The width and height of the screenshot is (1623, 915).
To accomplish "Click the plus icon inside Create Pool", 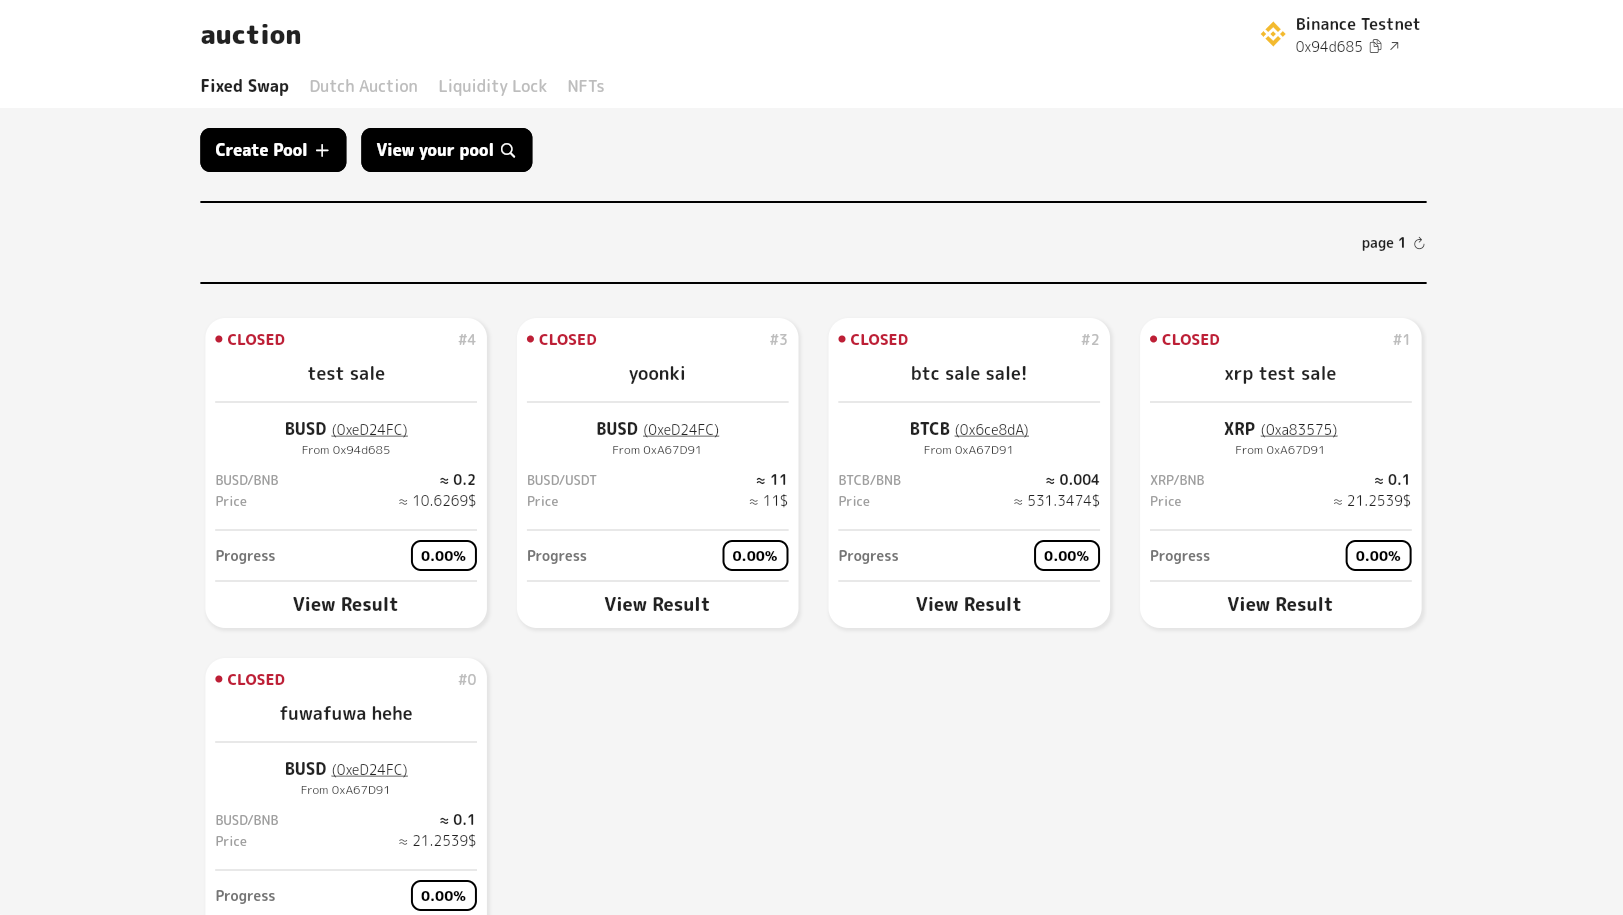I will click(322, 149).
